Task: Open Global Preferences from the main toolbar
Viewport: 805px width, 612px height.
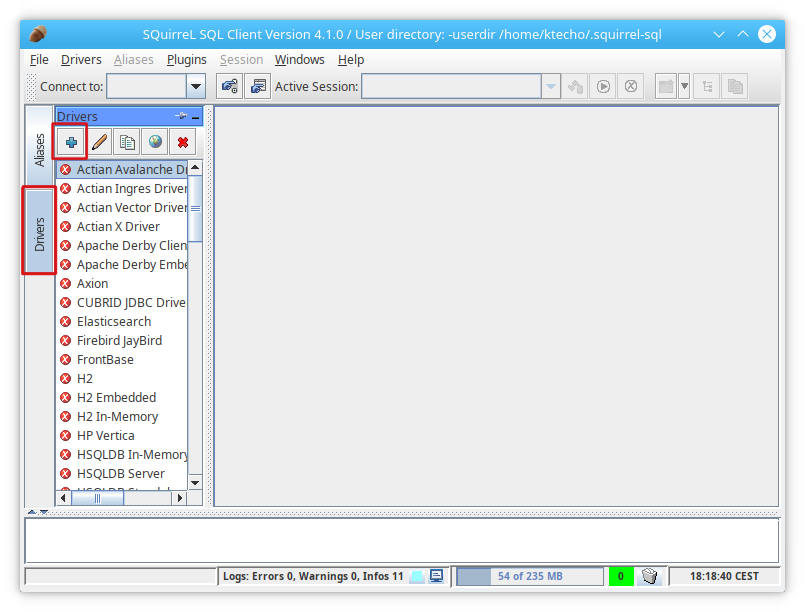Action: pos(229,86)
